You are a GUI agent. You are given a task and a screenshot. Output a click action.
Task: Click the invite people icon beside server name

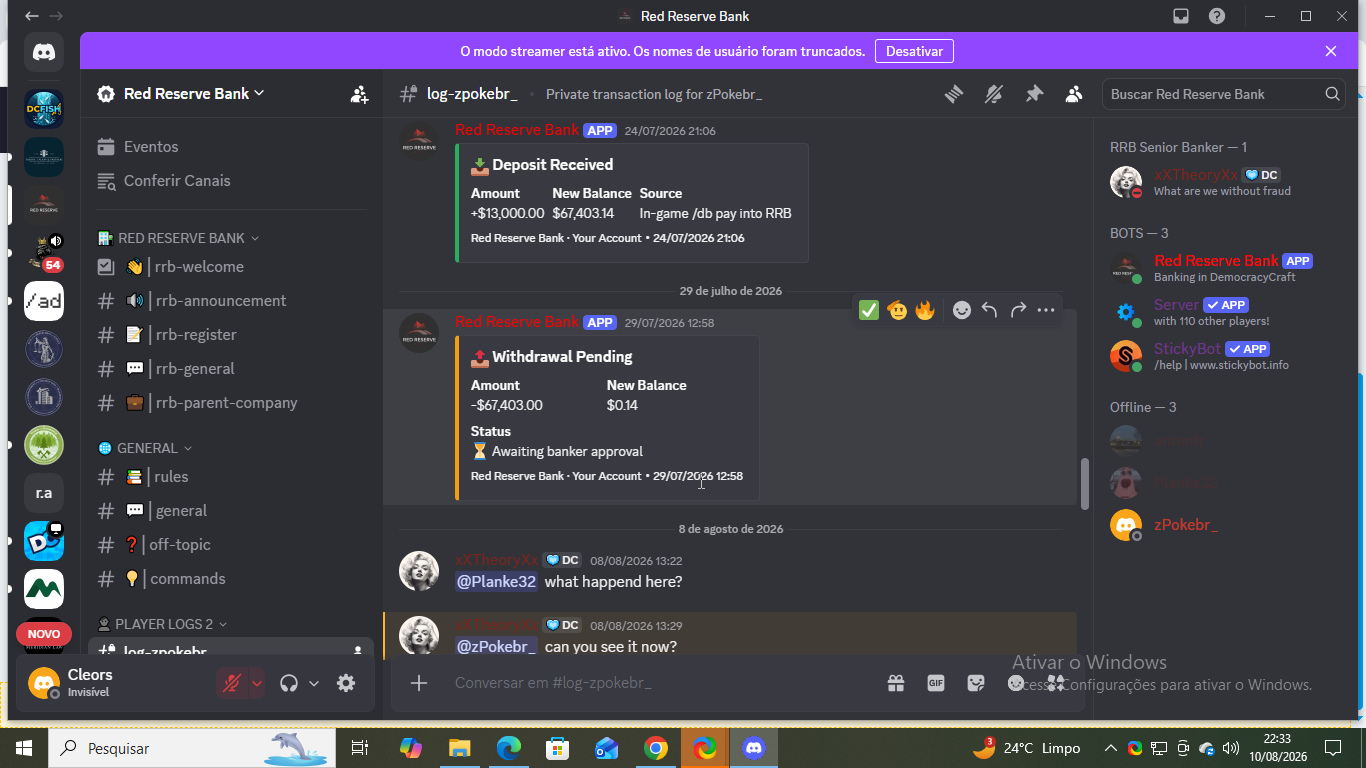pos(359,94)
